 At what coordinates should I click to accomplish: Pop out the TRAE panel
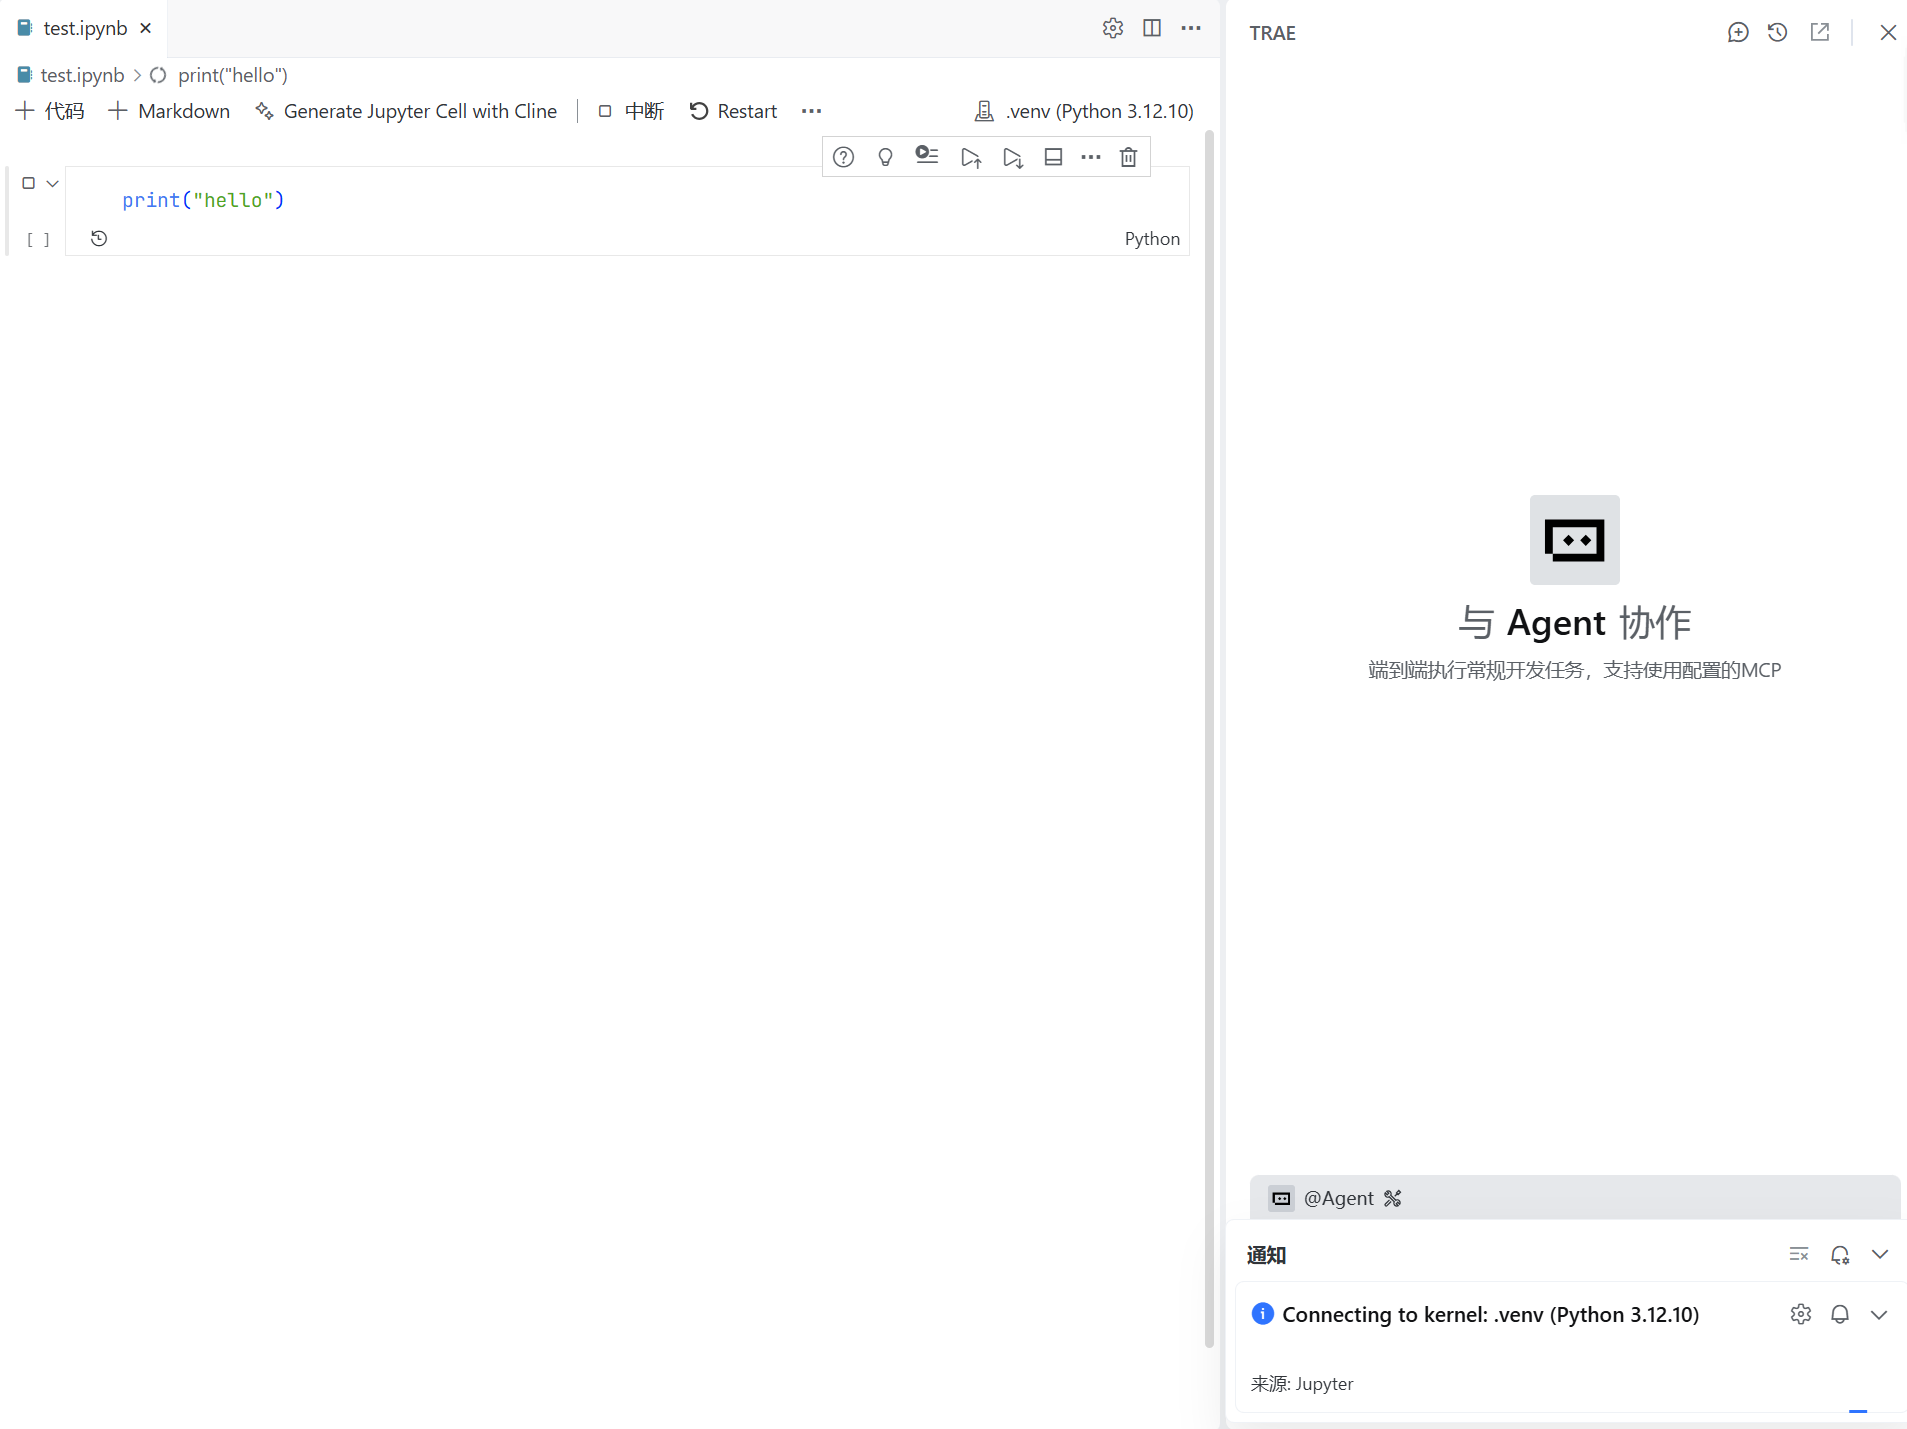coord(1820,32)
